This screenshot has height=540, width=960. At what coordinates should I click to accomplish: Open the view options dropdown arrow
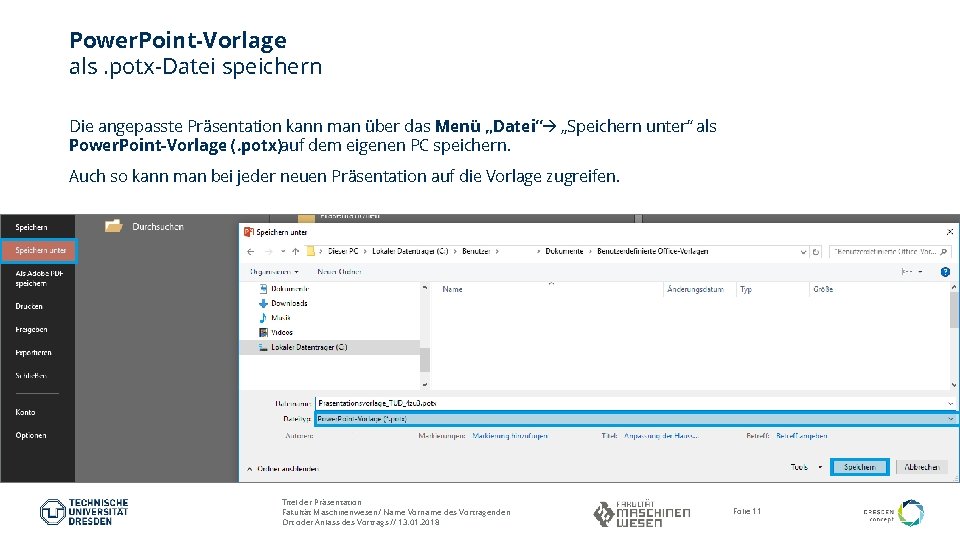pyautogui.click(x=920, y=271)
